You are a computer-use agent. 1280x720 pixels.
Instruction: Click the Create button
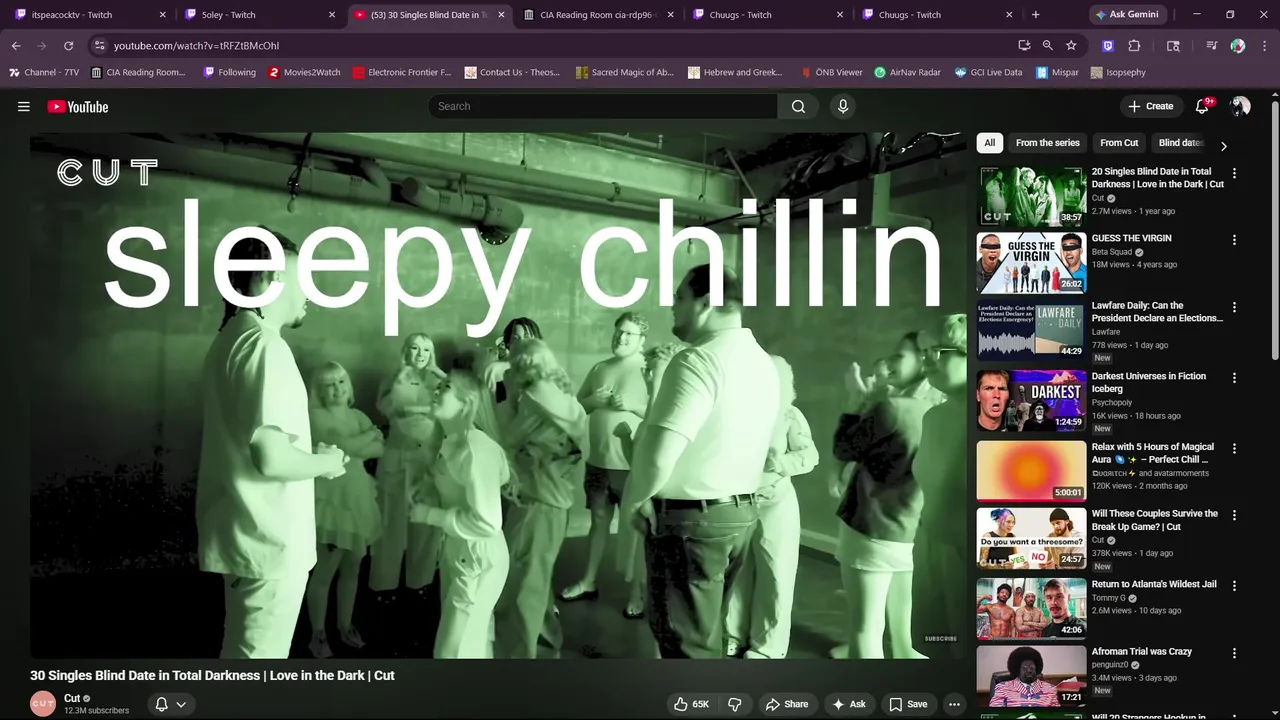(1151, 106)
